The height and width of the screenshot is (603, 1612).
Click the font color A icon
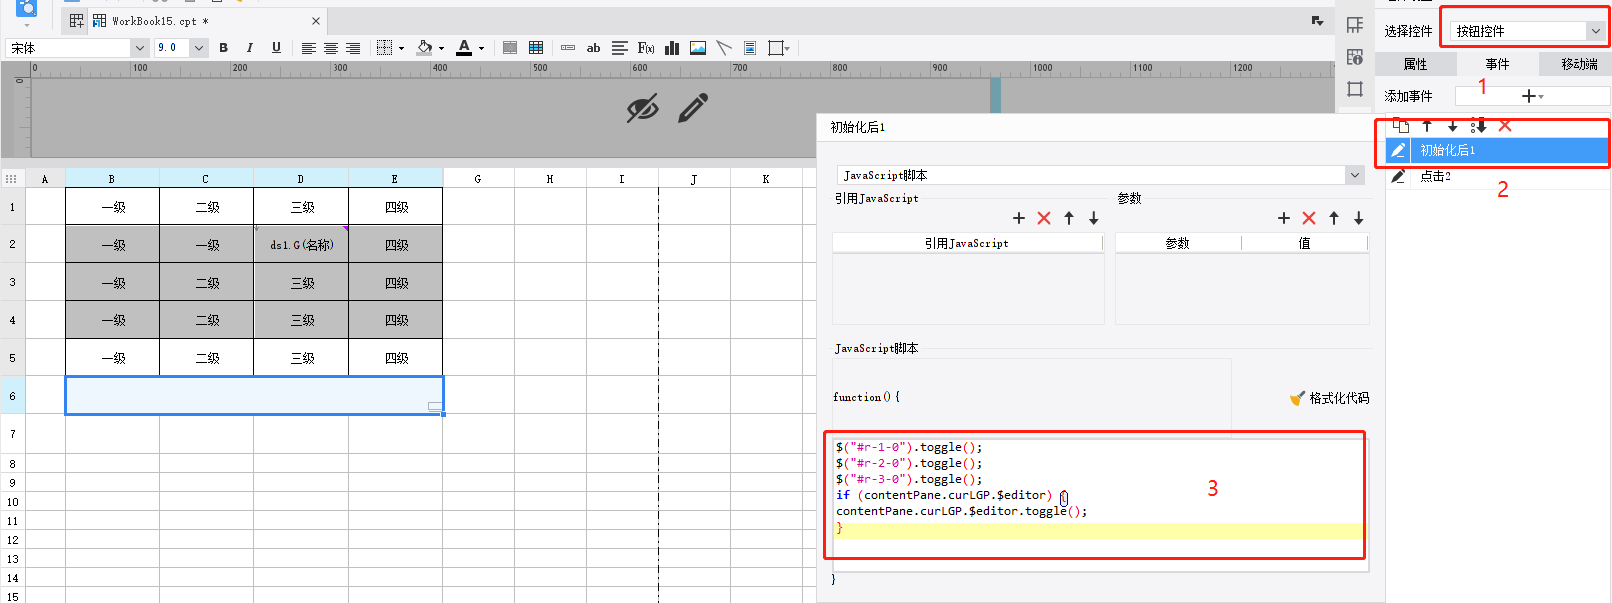pos(464,47)
